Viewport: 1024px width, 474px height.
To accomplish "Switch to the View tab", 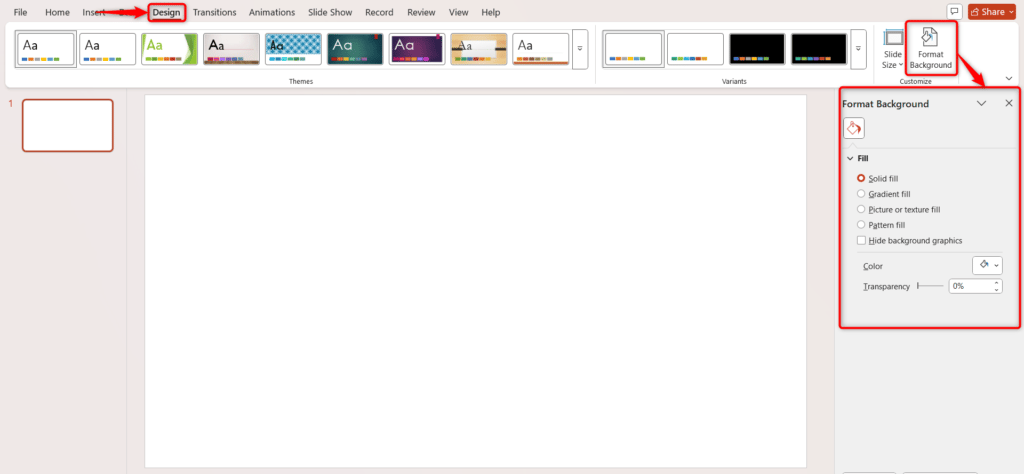I will coord(458,12).
